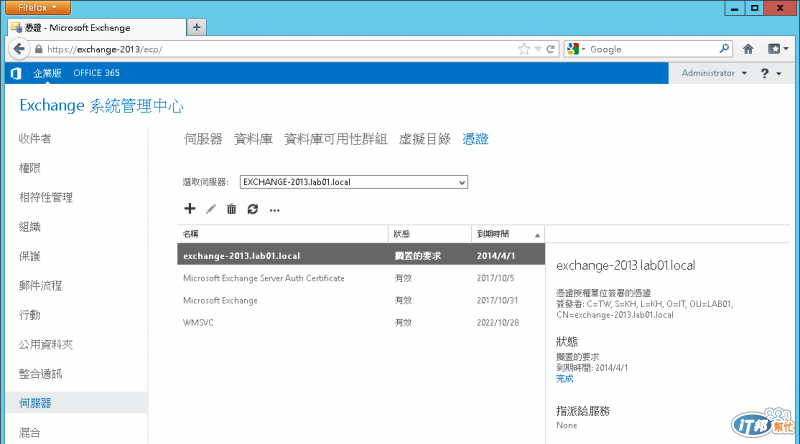
Task: Click the Firefox home icon
Action: click(748, 49)
